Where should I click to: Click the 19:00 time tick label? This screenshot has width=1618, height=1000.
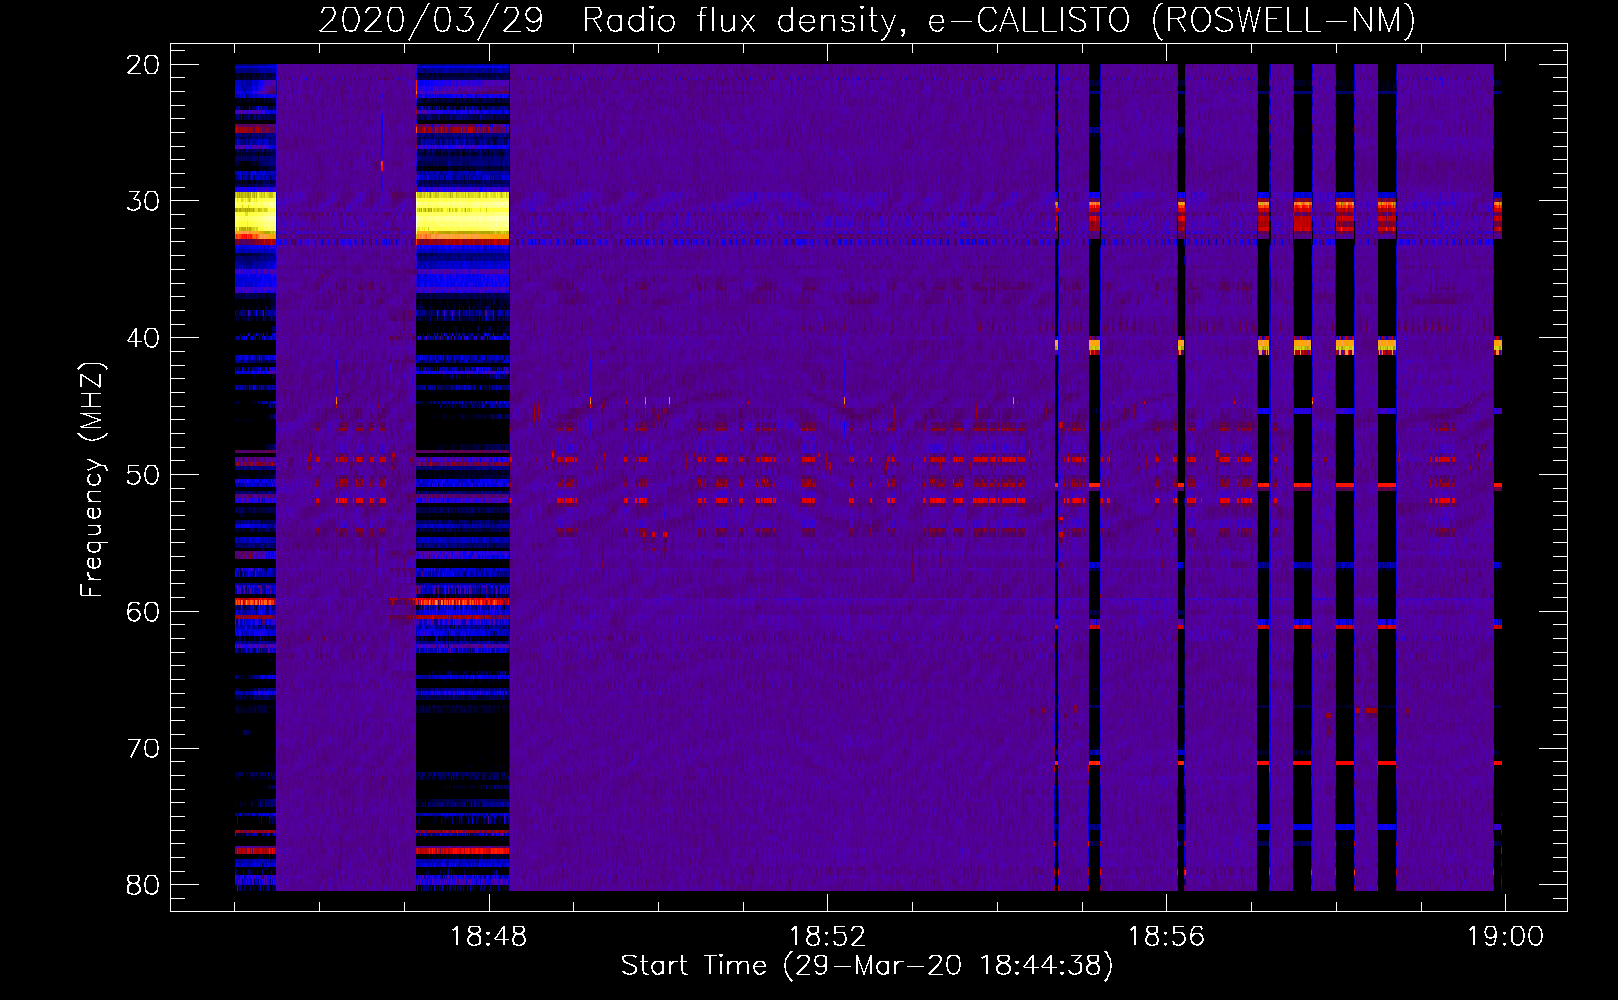[1505, 937]
